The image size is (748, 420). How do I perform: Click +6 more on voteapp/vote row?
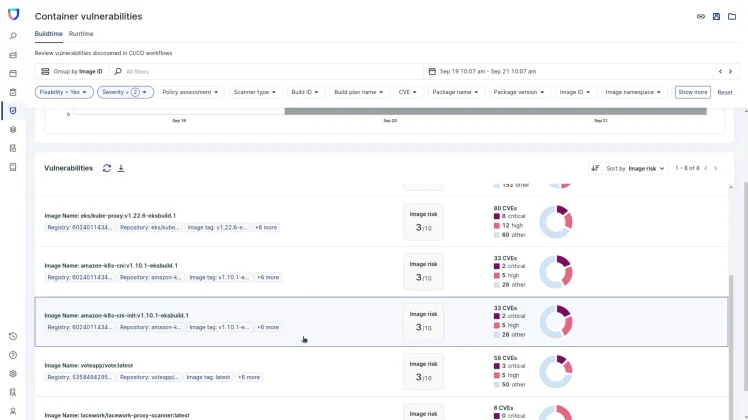[x=249, y=377]
